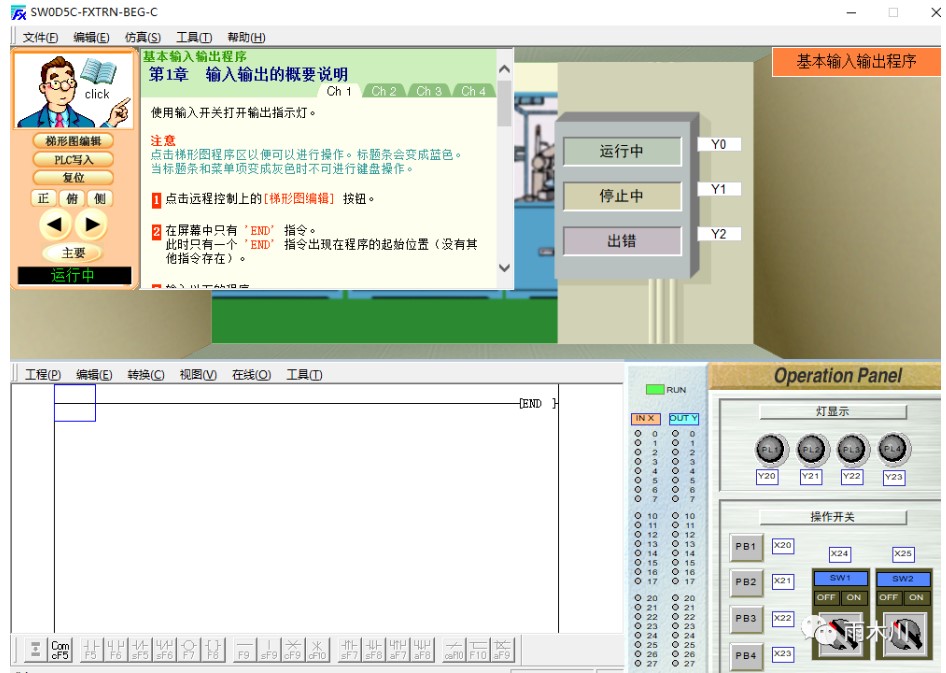Switch to side view (侧)

[100, 198]
